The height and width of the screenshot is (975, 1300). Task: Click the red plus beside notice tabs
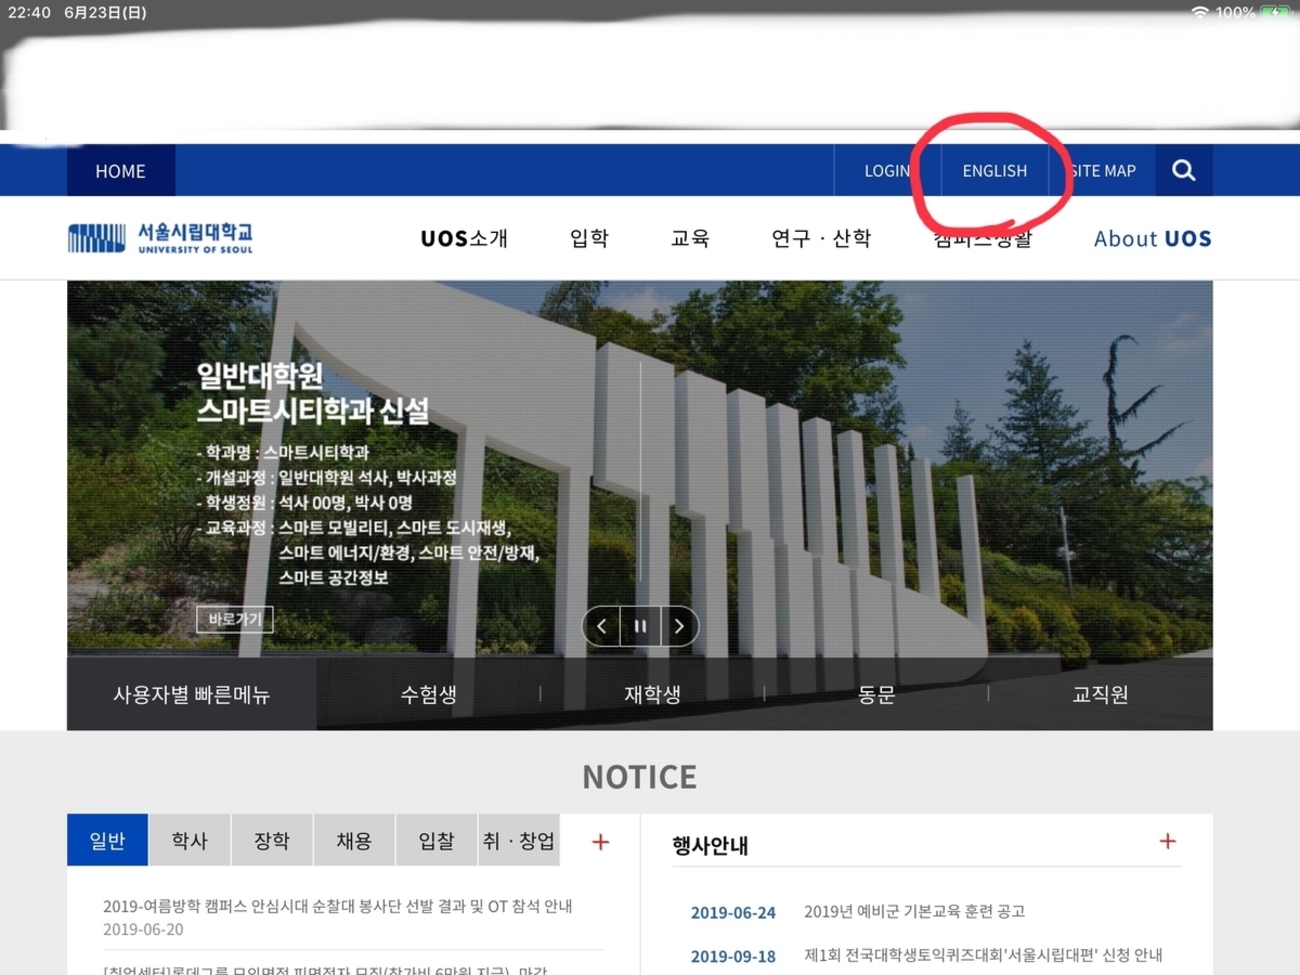point(600,842)
